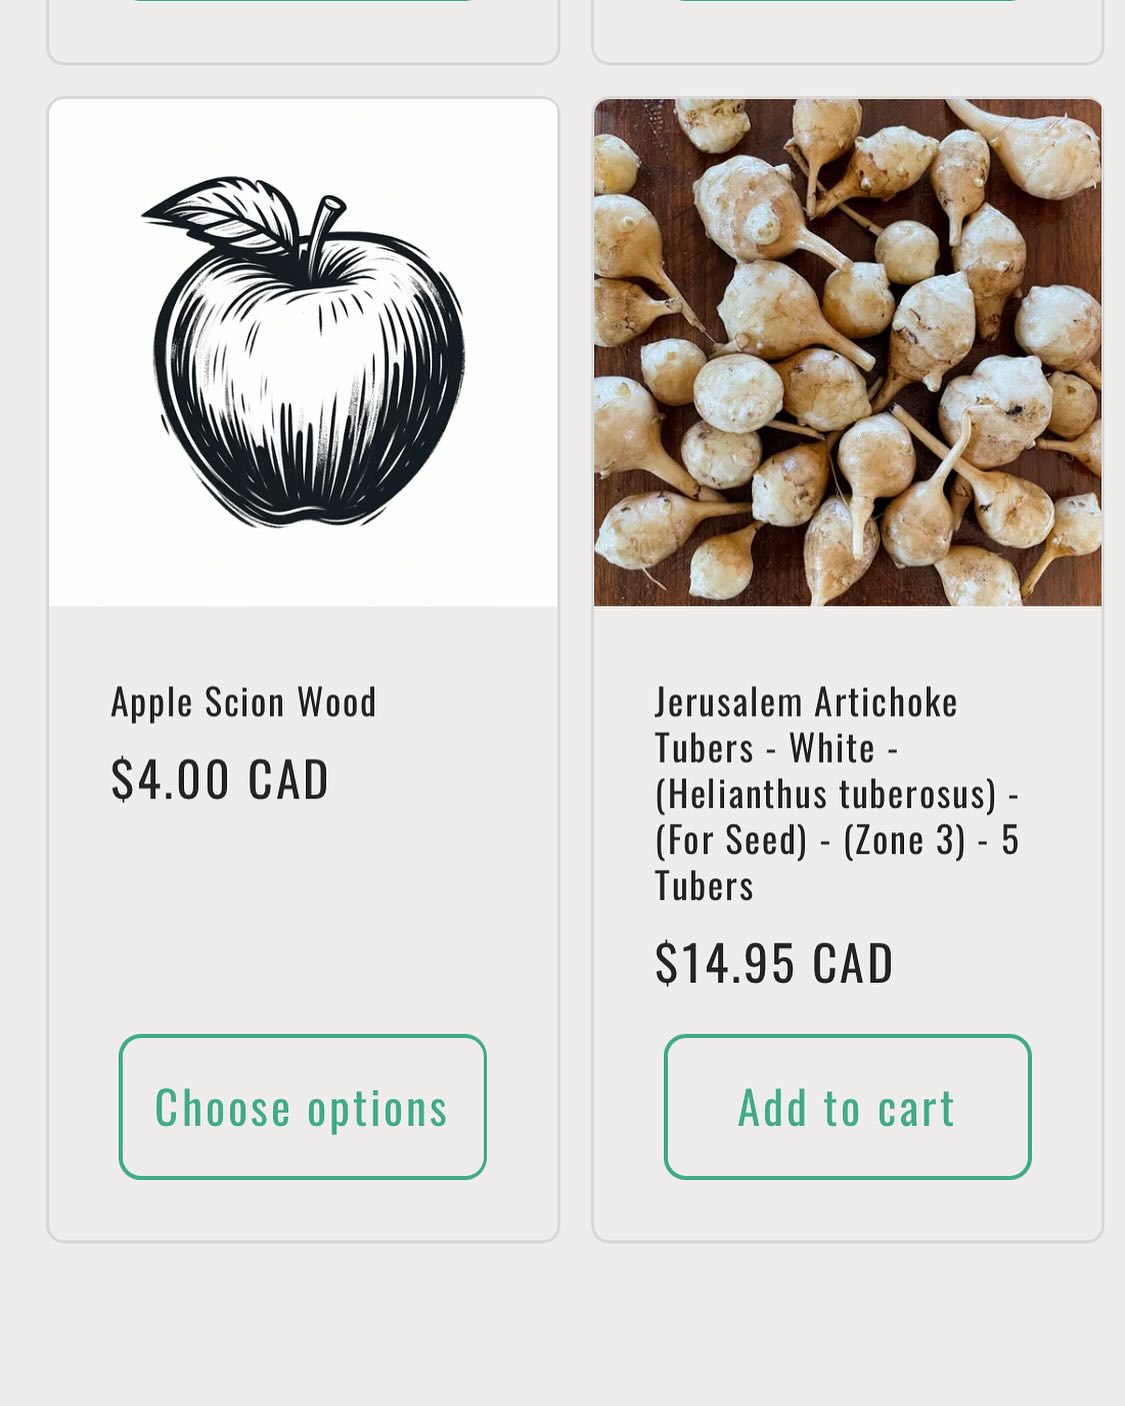
Task: Open the Jerusalem Artichoke Tubers product title
Action: [x=837, y=793]
